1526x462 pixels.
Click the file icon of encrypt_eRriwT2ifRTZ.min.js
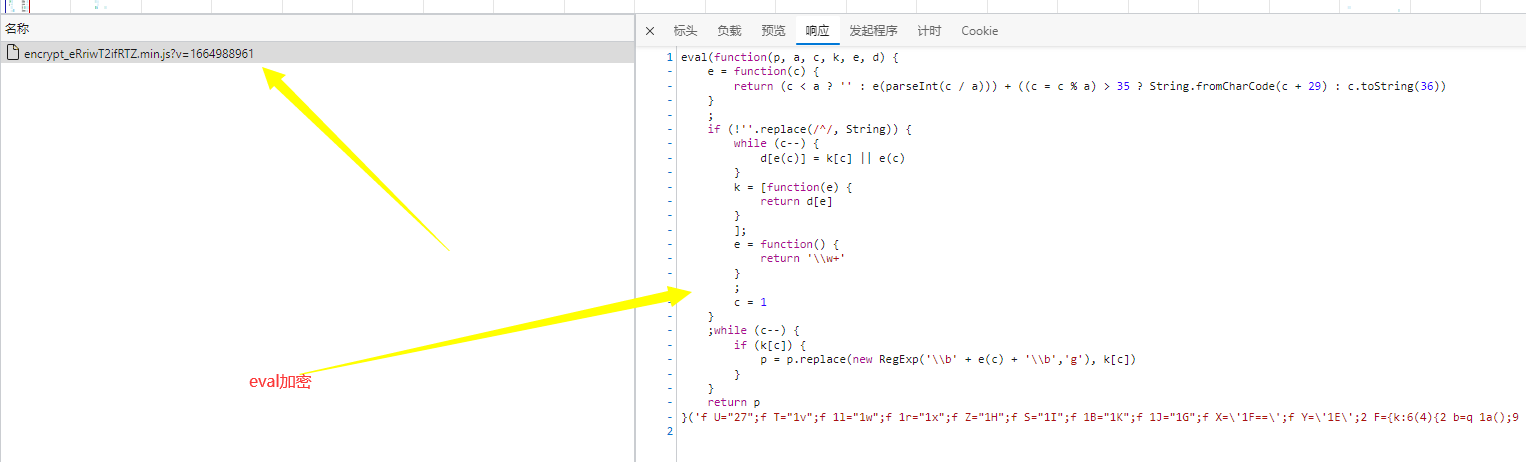14,53
